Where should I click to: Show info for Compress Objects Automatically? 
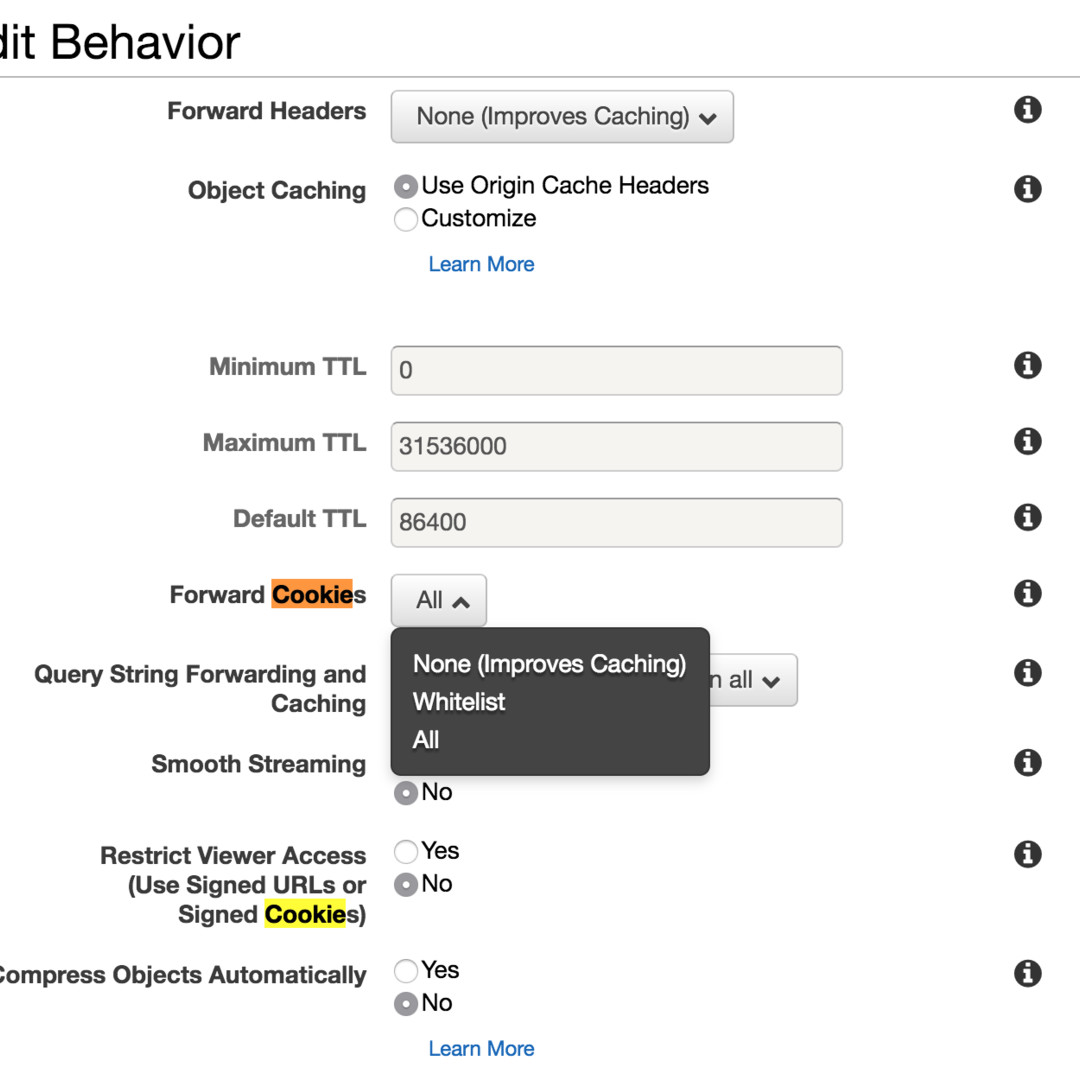1027,973
